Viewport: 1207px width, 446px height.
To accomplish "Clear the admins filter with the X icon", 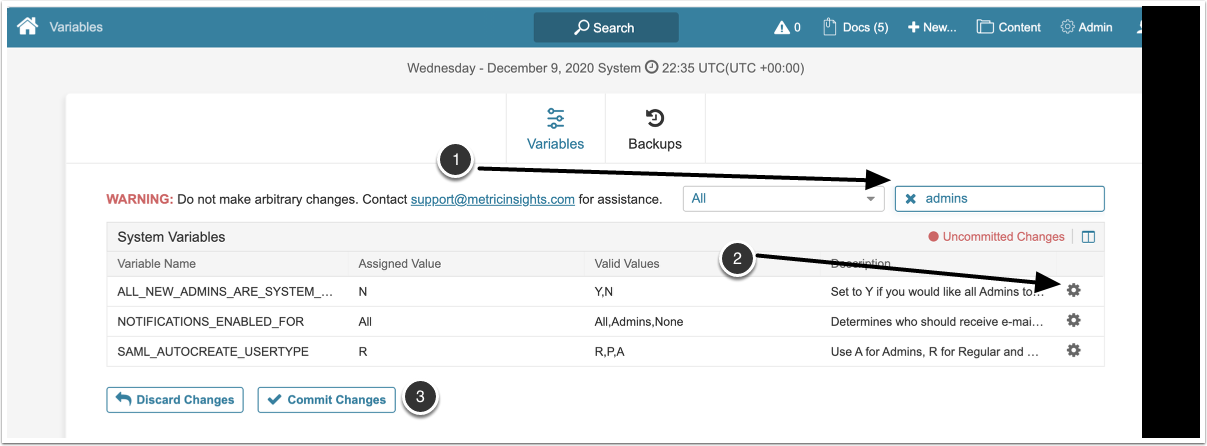I will (x=911, y=199).
